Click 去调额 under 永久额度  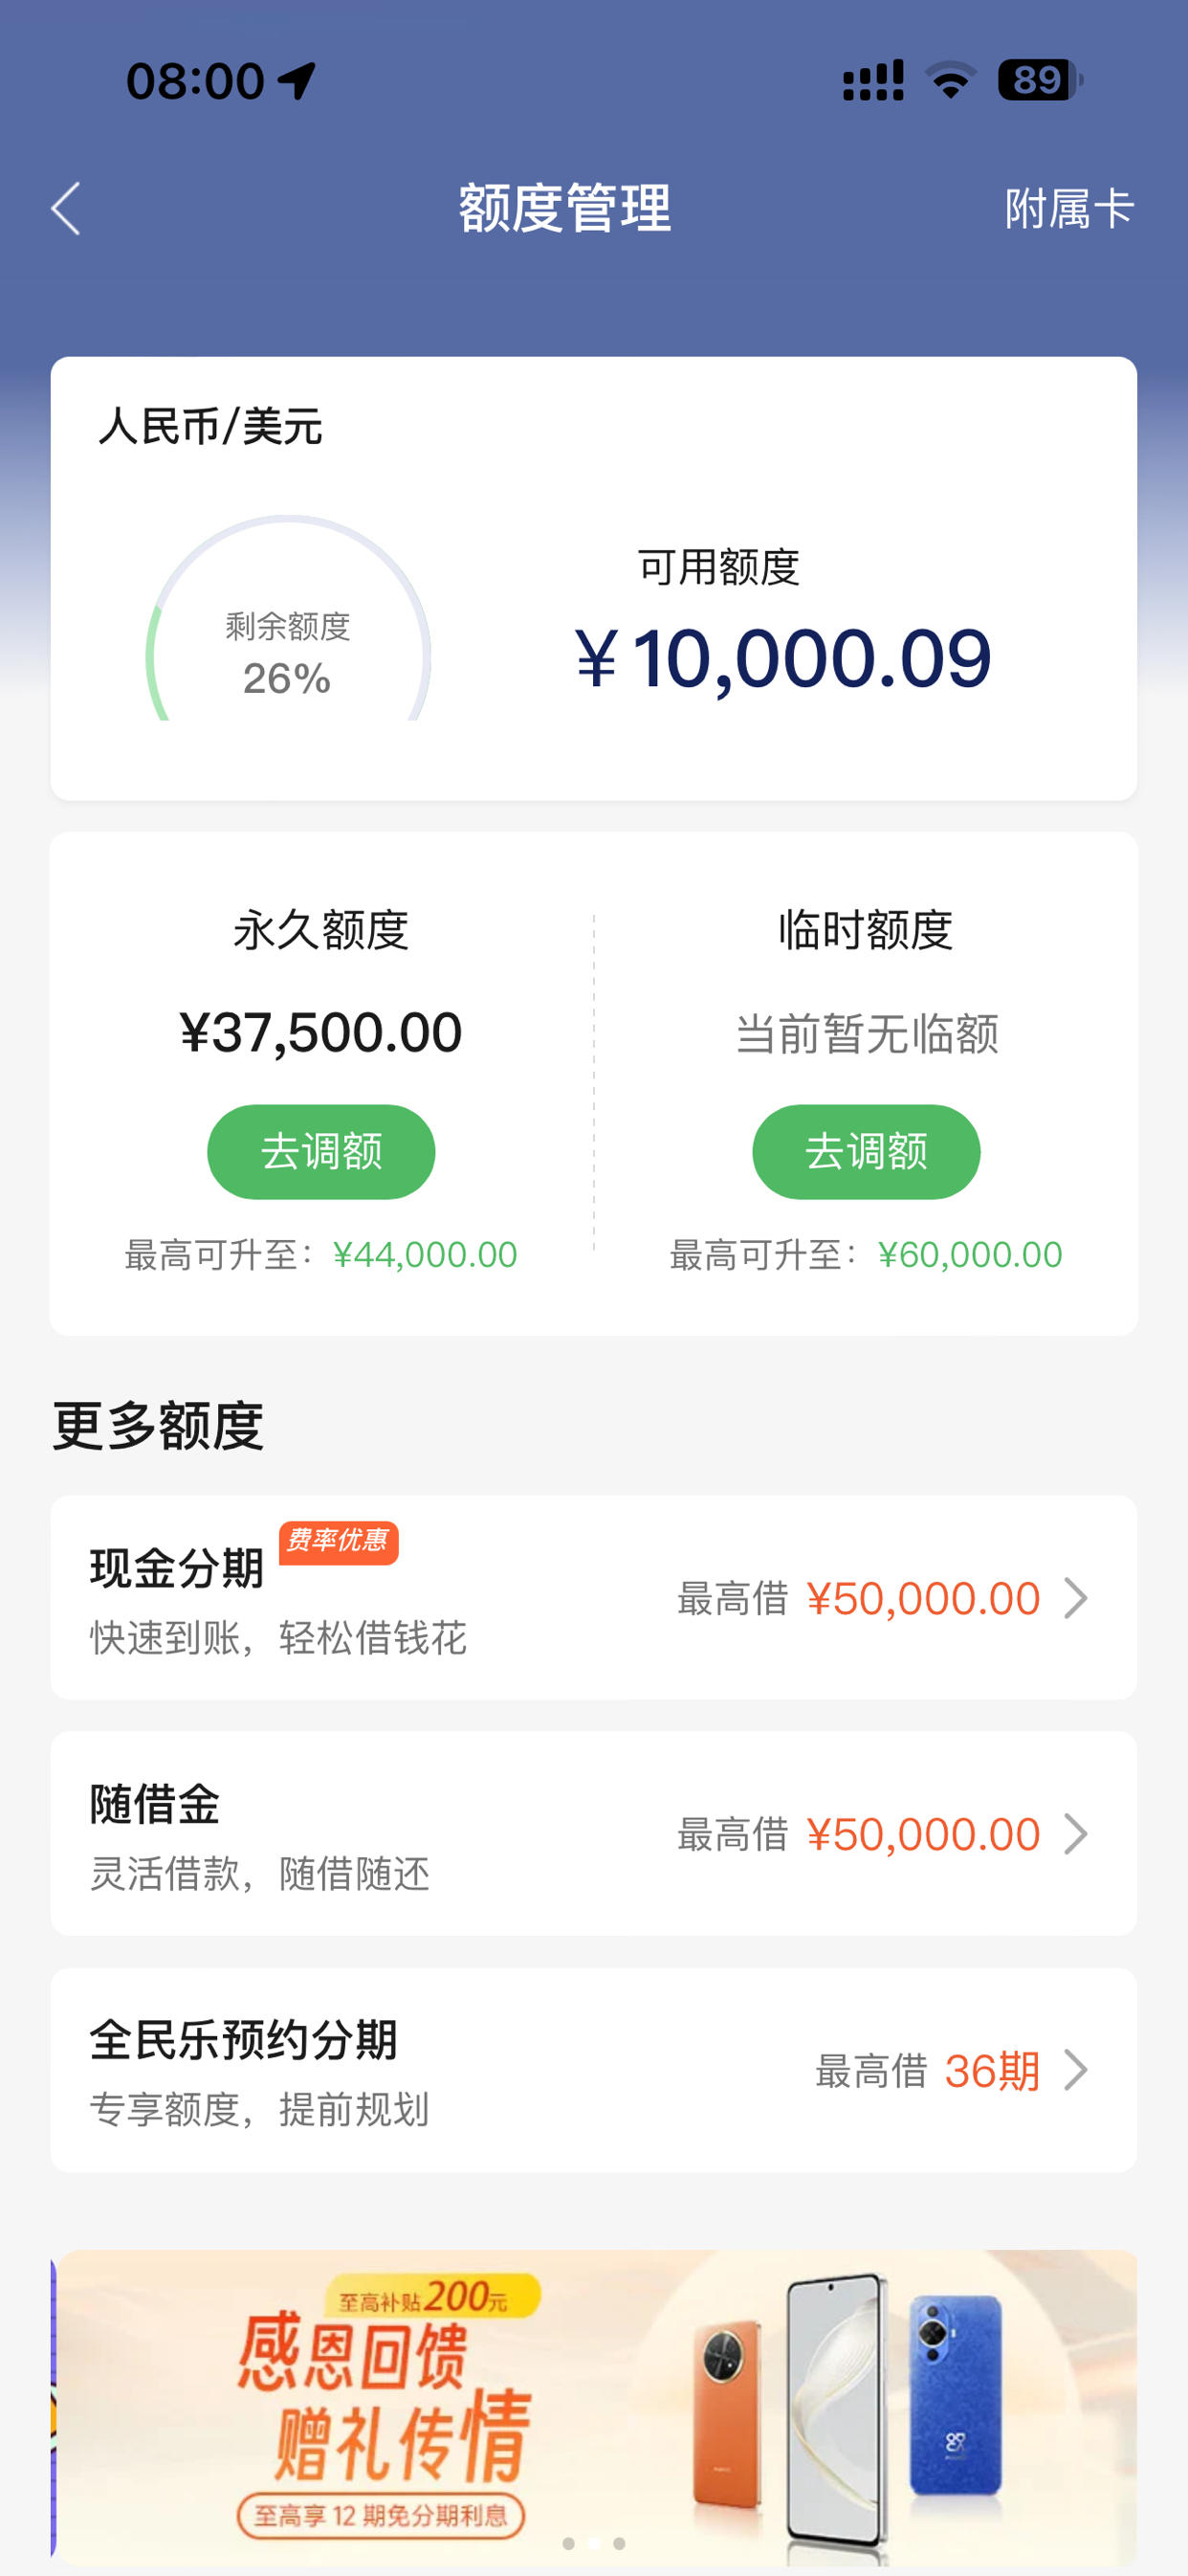tap(321, 1151)
